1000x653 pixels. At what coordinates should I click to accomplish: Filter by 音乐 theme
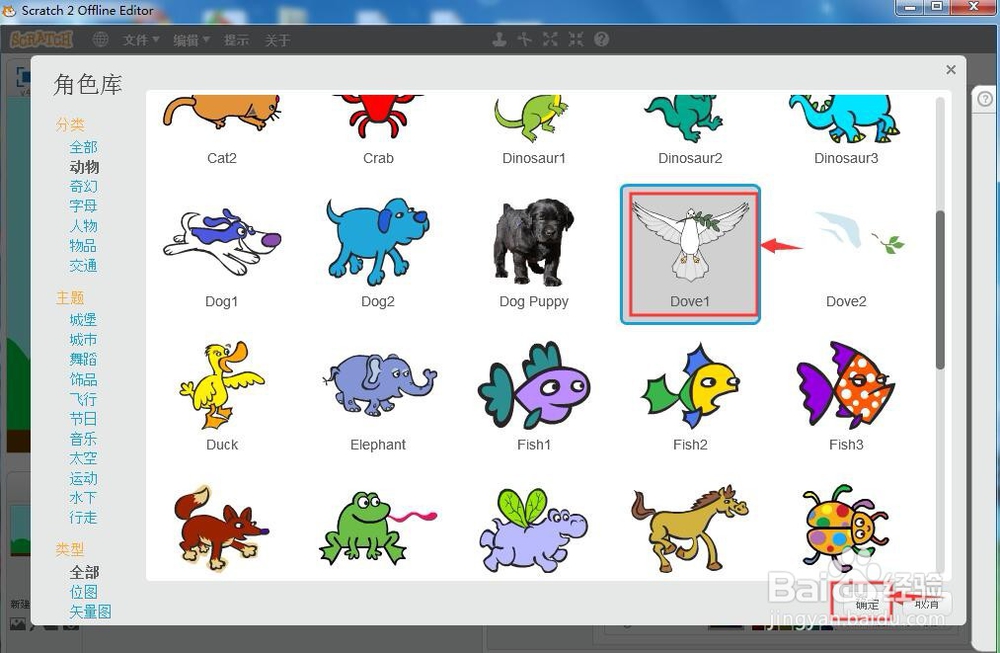84,439
